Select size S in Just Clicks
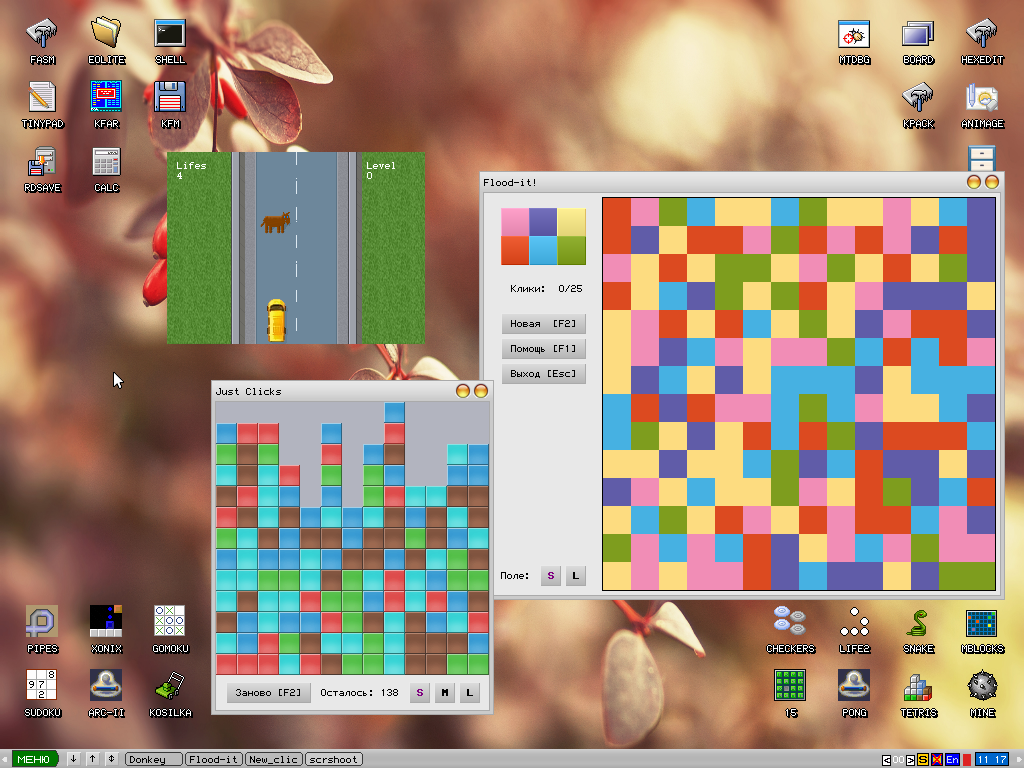1024x768 pixels. tap(420, 692)
